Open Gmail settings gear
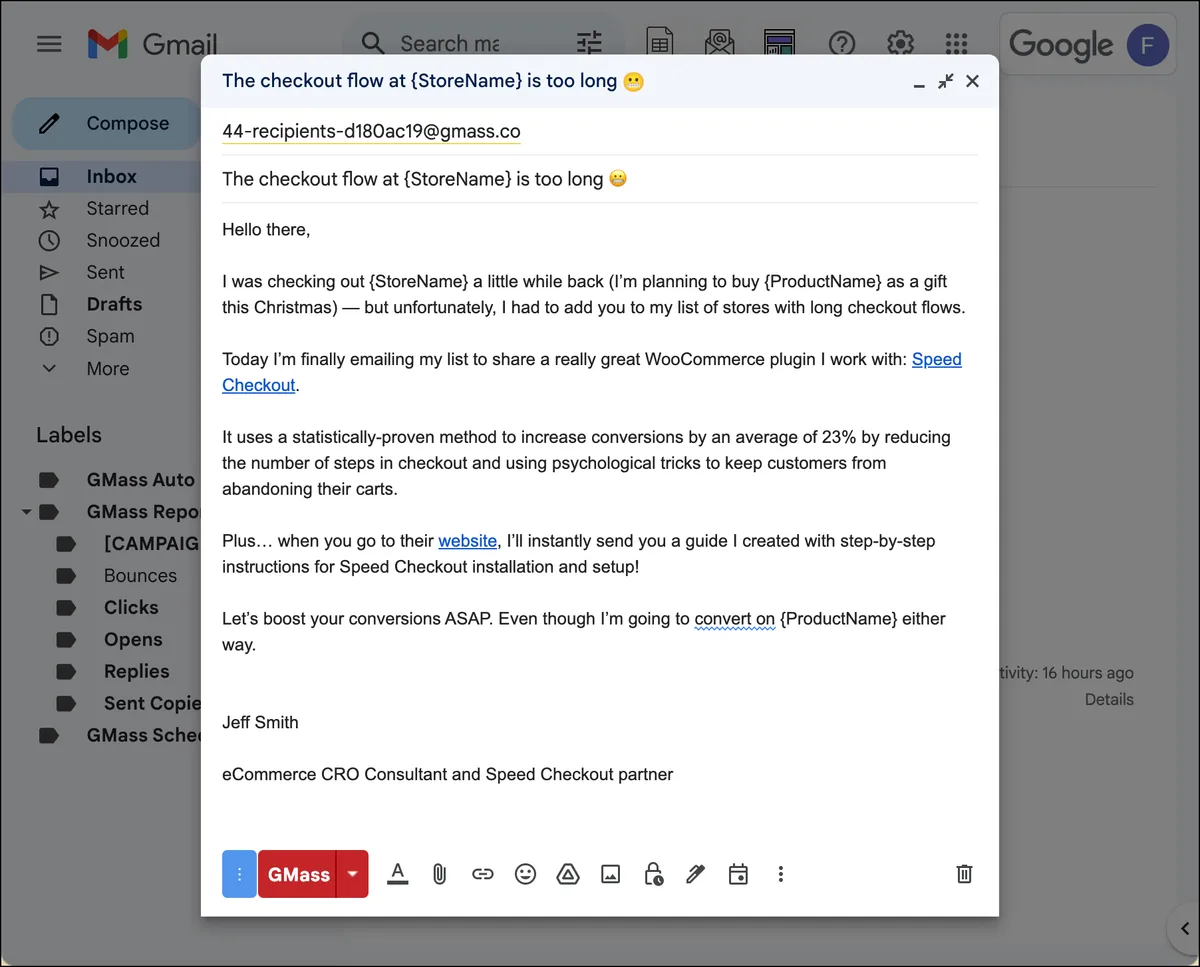The height and width of the screenshot is (967, 1200). click(900, 43)
